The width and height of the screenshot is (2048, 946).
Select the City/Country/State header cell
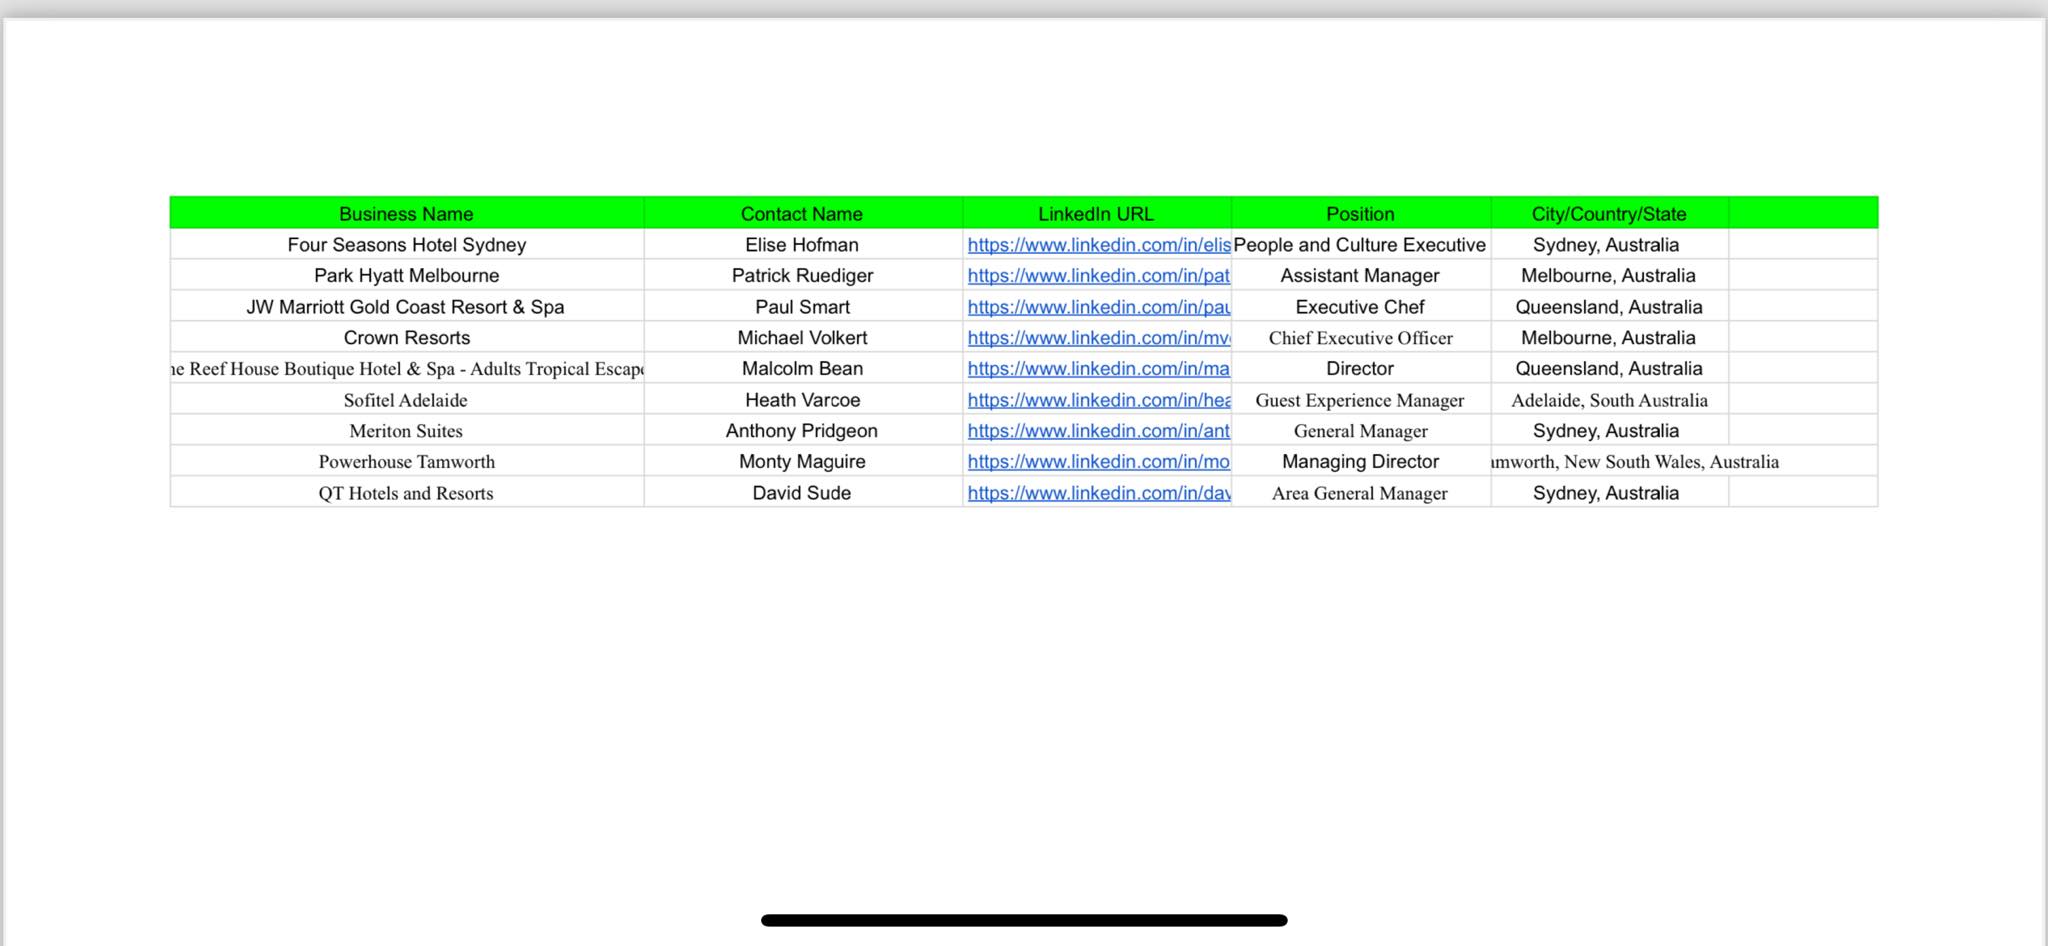tap(1610, 213)
